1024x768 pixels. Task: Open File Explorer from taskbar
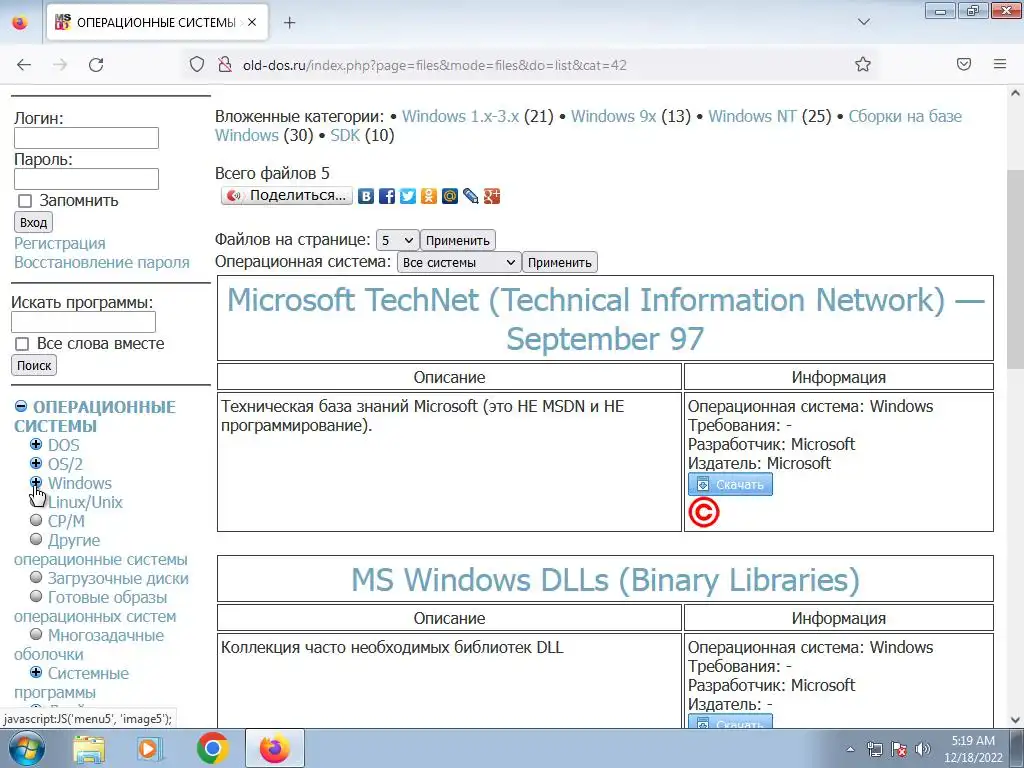(x=89, y=748)
